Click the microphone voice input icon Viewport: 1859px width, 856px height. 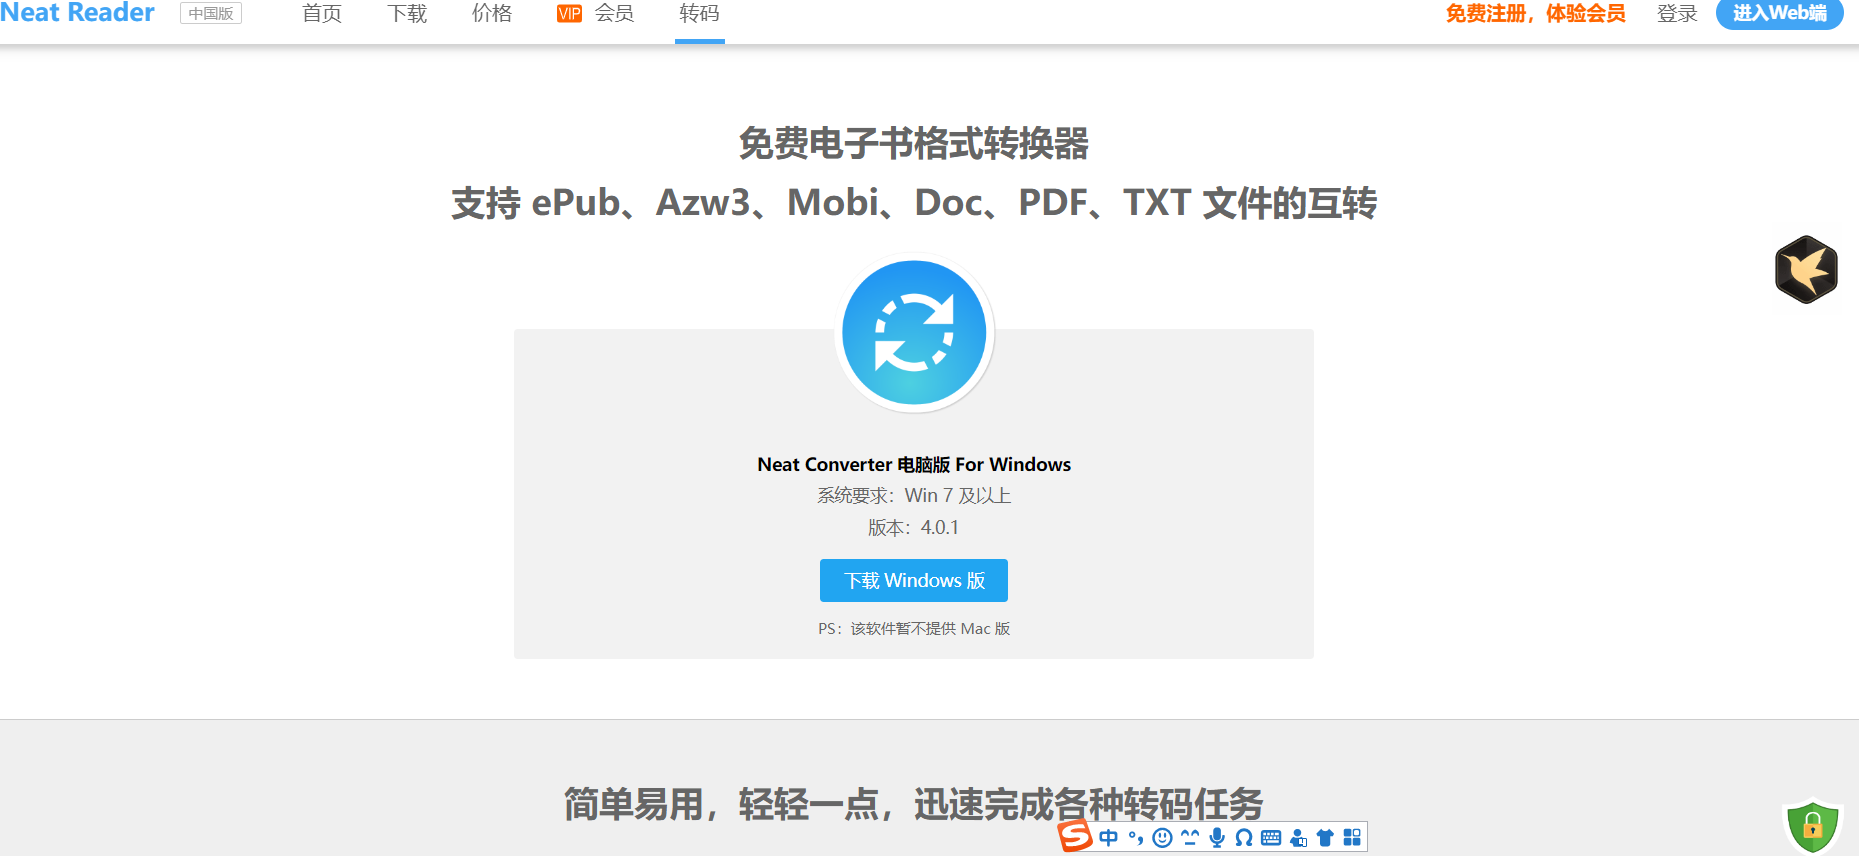(1217, 838)
